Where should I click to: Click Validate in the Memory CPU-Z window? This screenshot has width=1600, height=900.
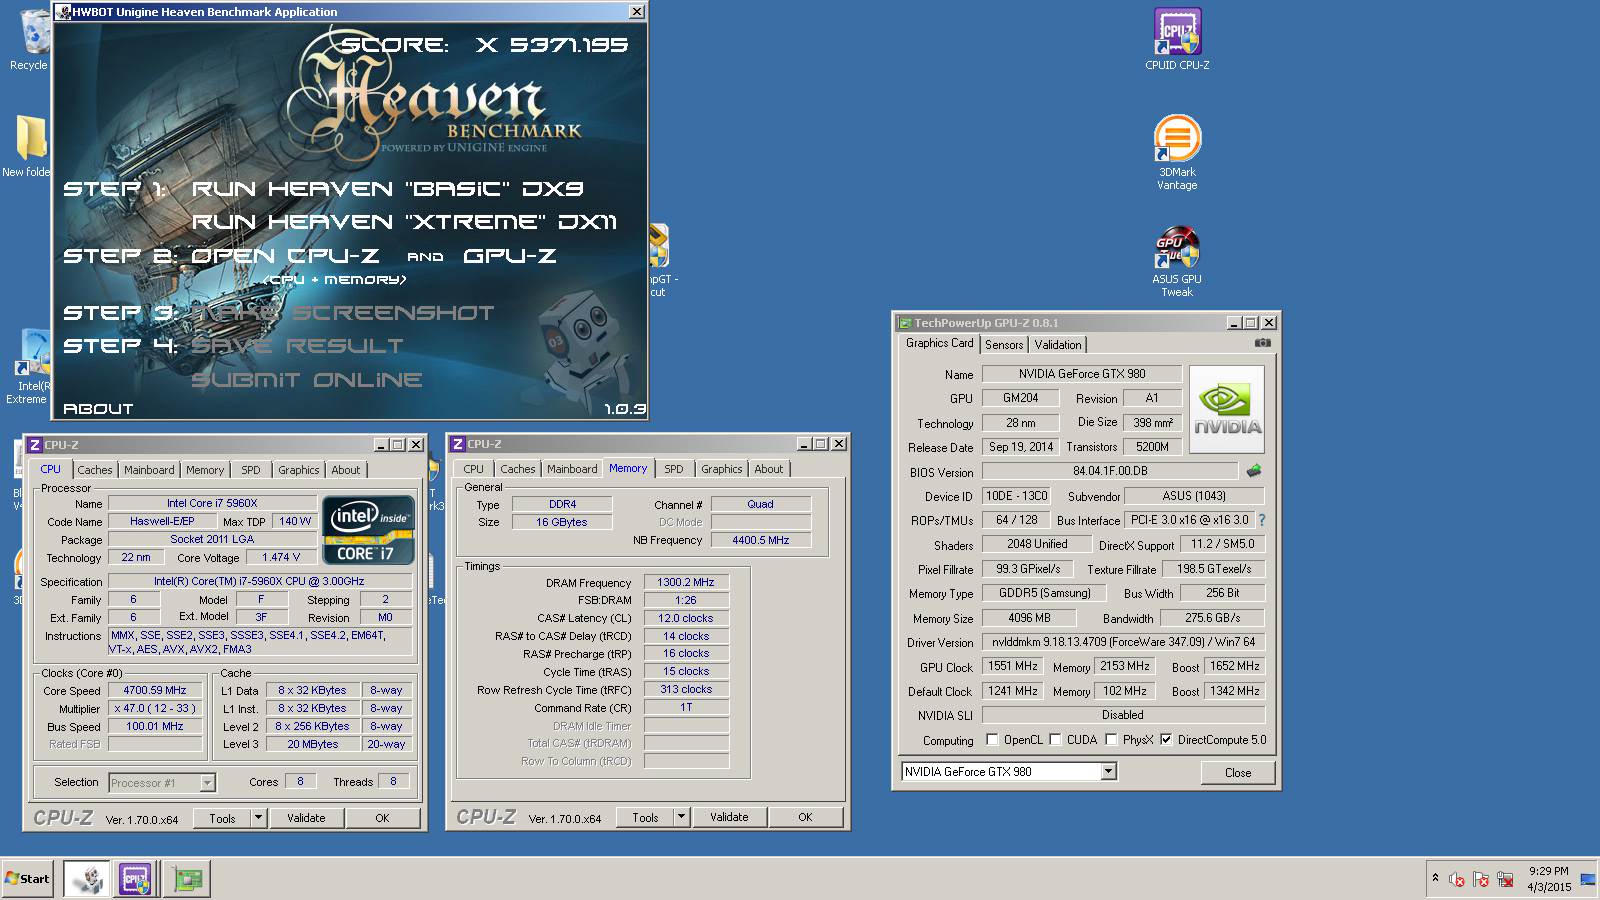(729, 817)
